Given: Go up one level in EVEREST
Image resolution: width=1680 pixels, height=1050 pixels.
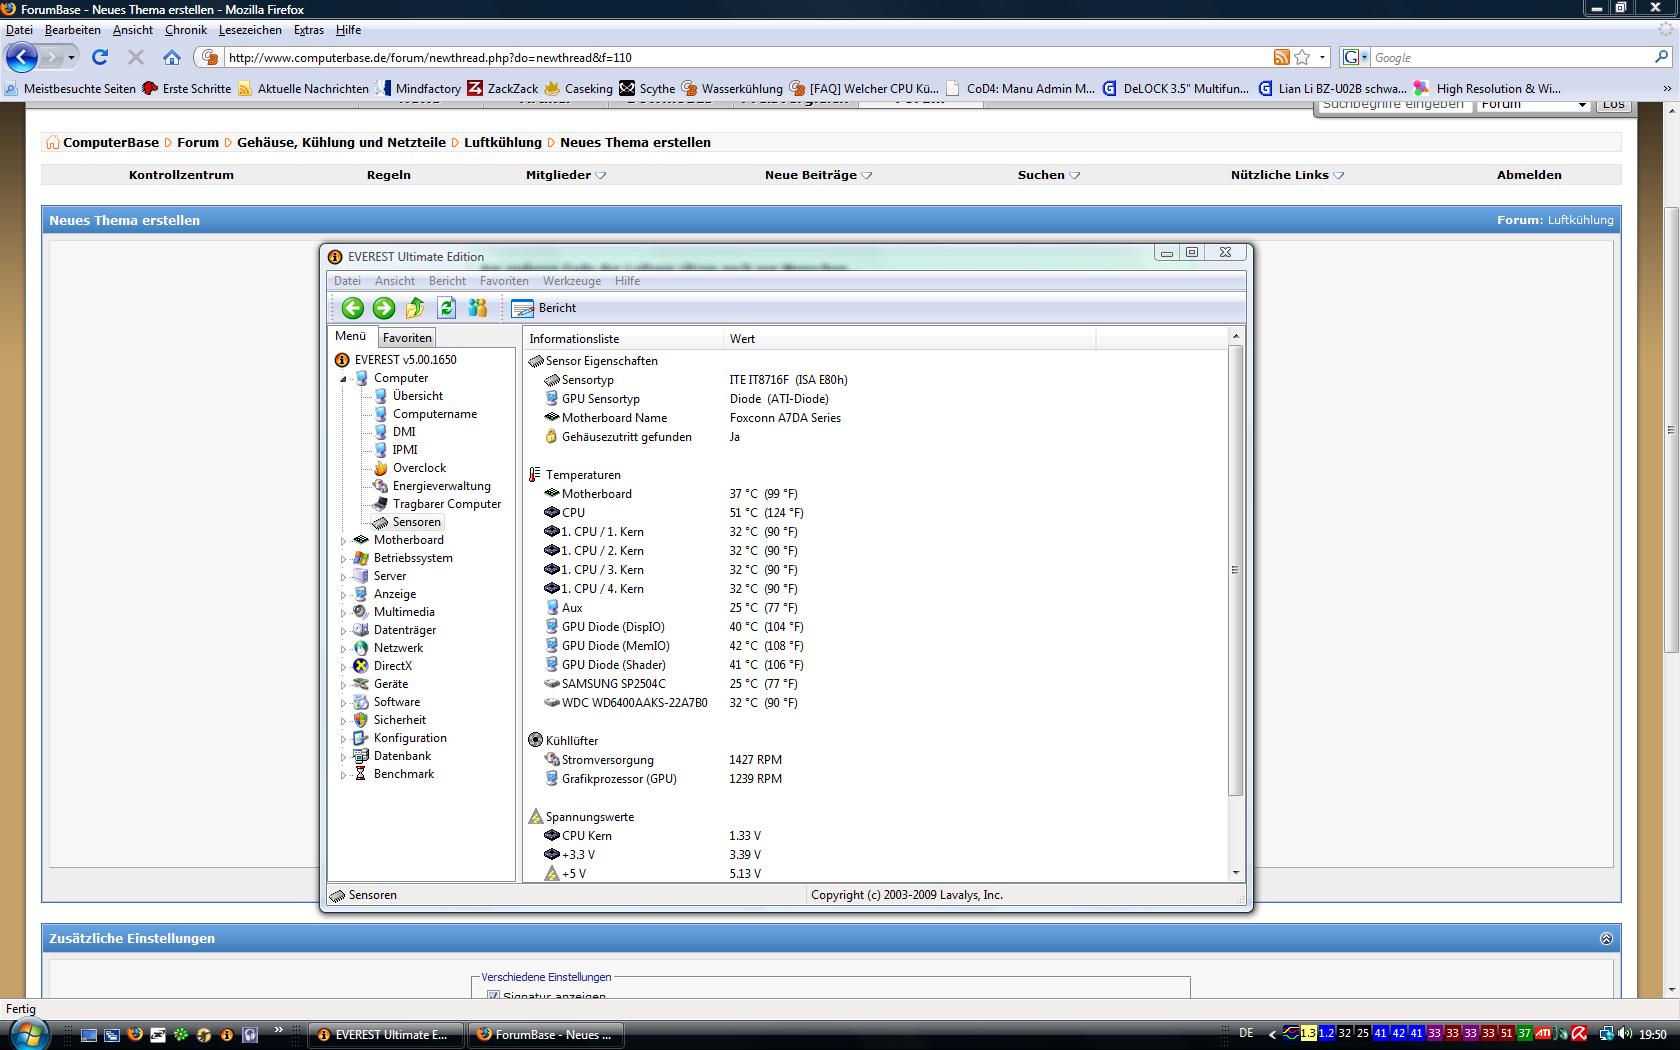Looking at the screenshot, I should pos(415,308).
